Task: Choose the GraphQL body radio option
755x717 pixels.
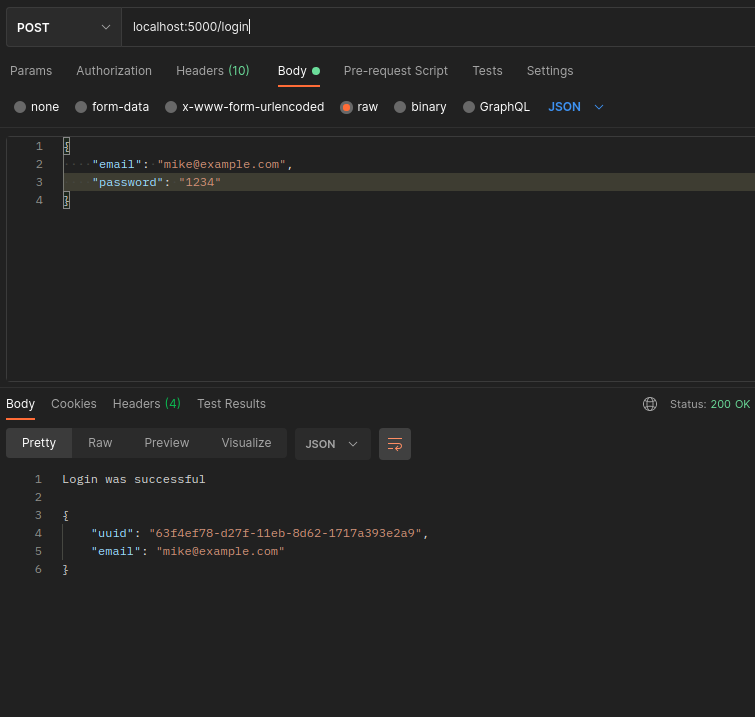Action: tap(469, 107)
